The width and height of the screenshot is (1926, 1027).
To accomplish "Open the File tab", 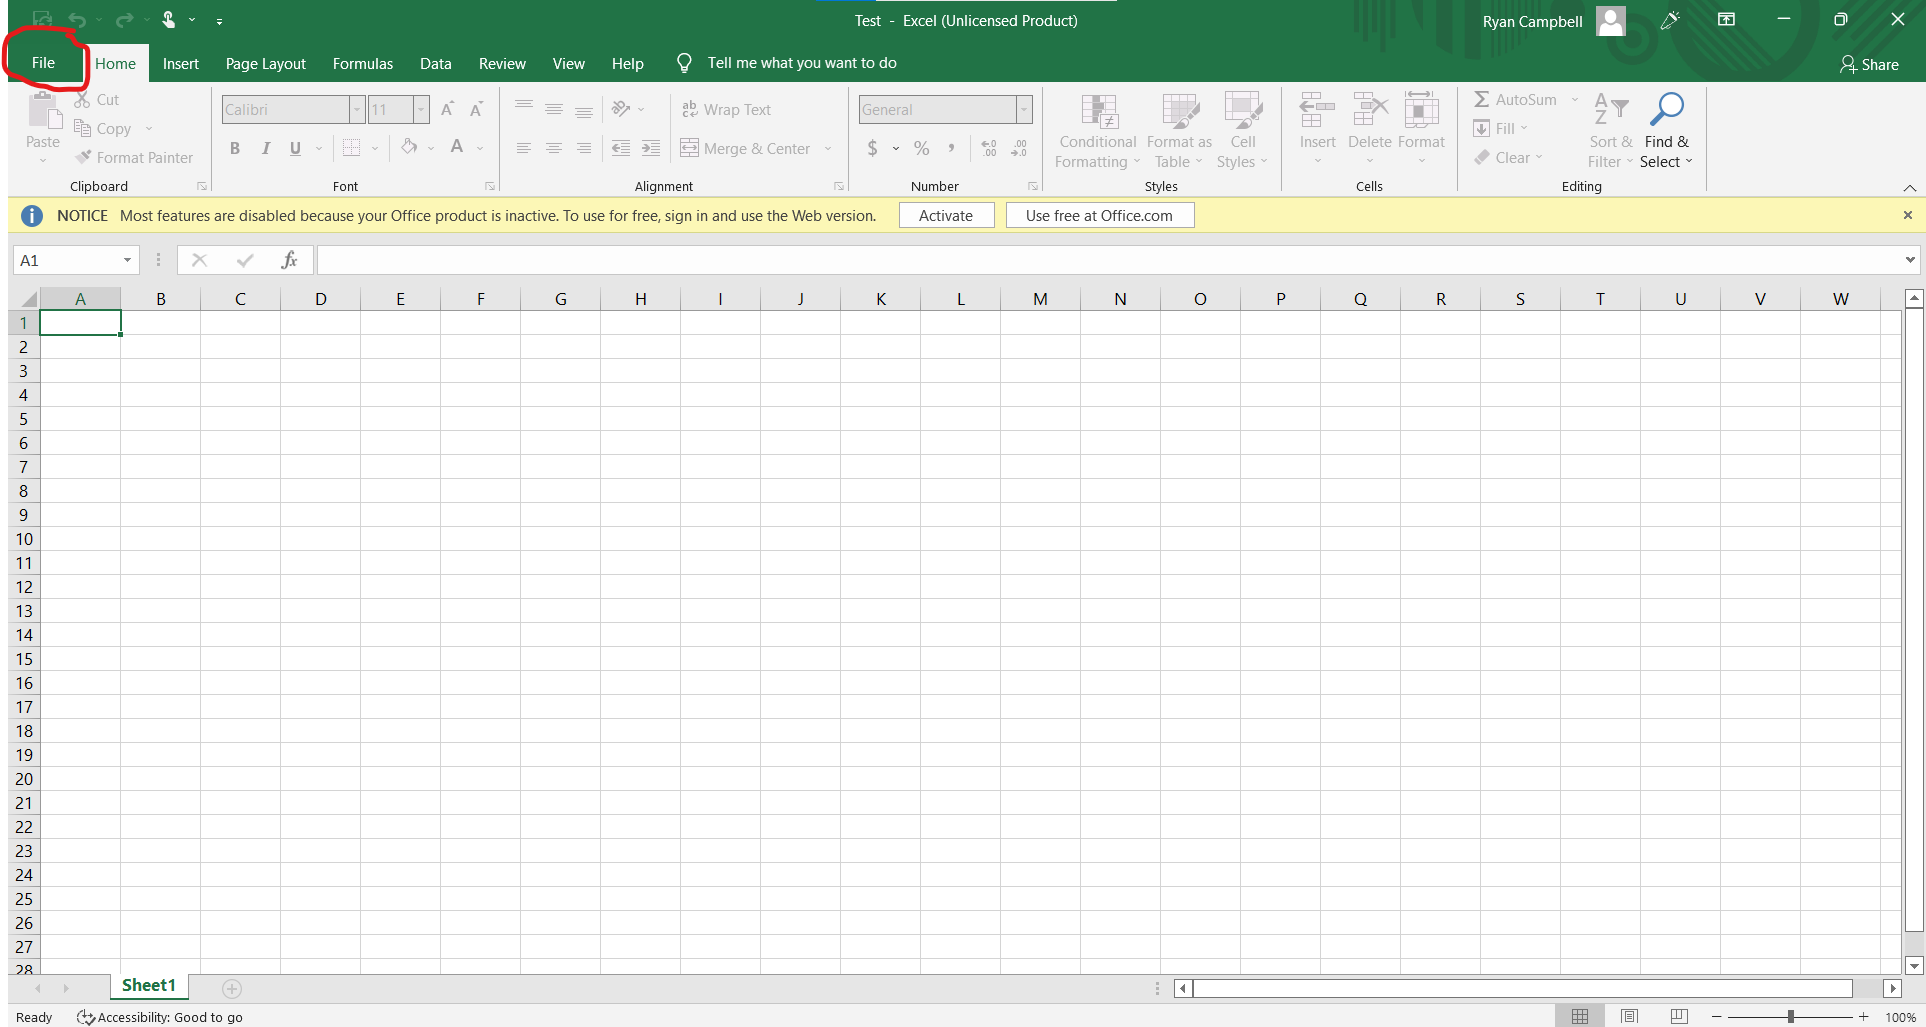I will click(x=43, y=62).
